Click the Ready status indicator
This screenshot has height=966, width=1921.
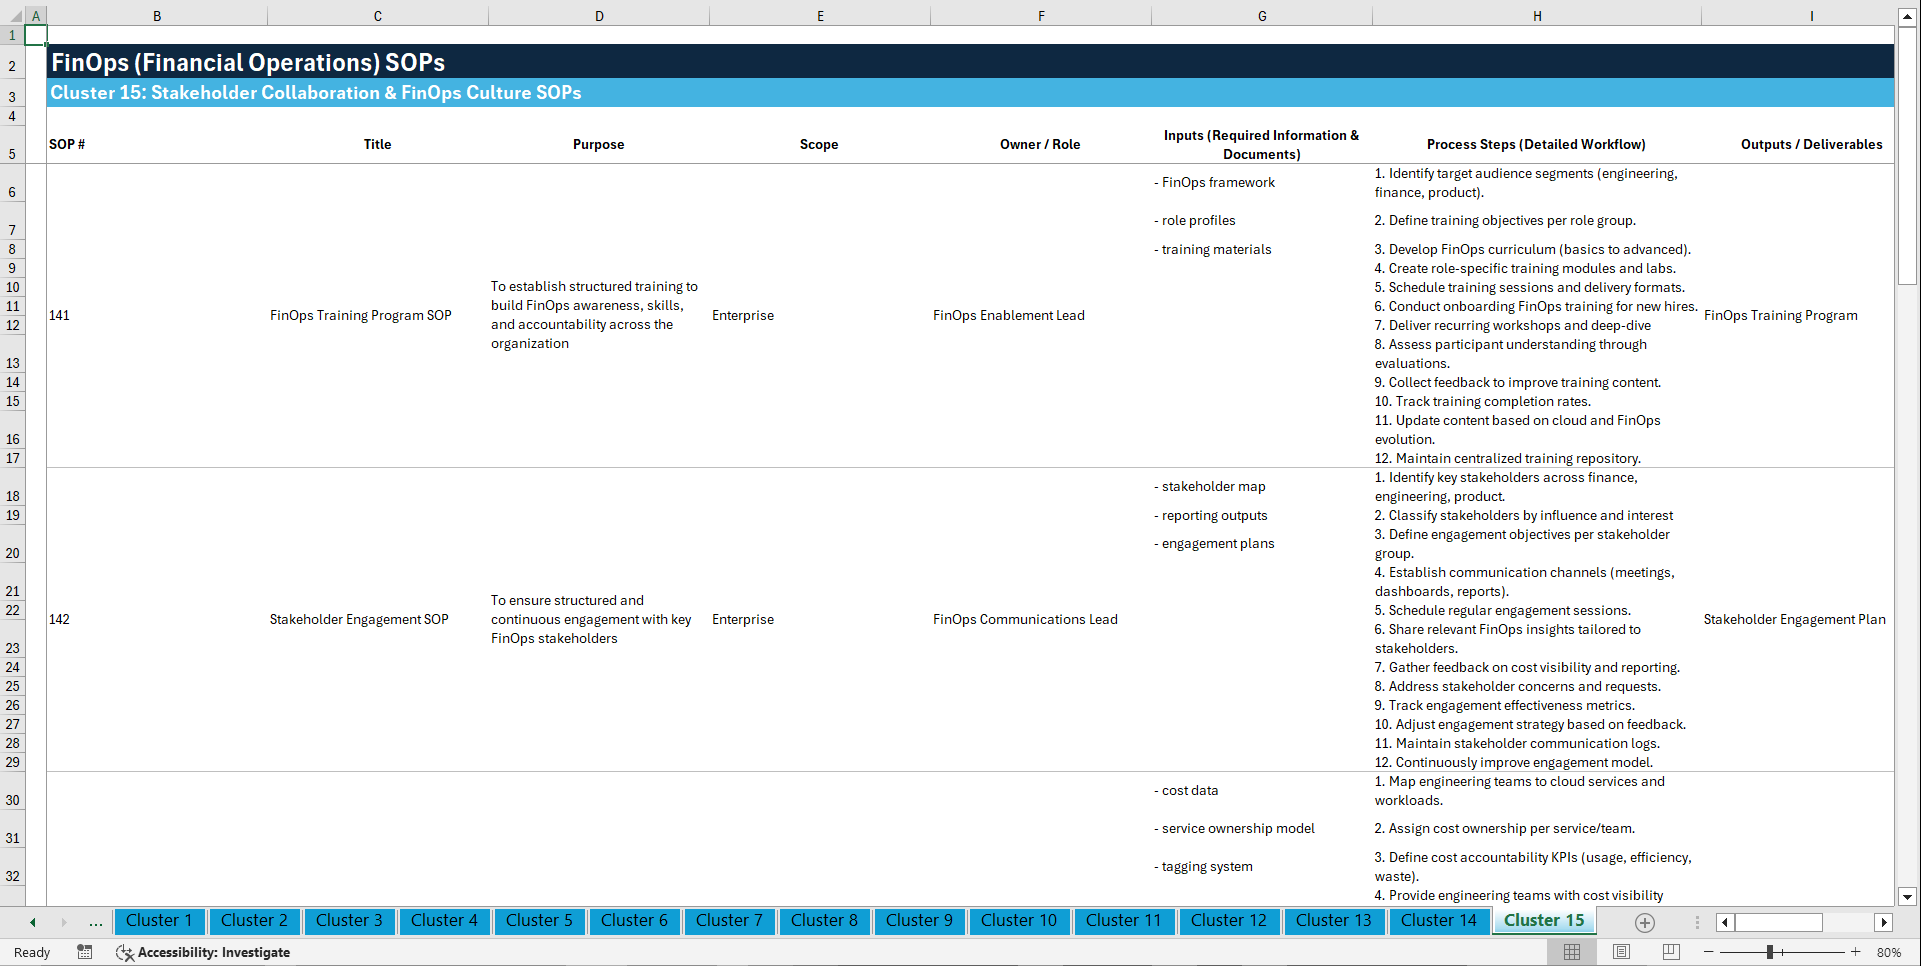pos(32,952)
